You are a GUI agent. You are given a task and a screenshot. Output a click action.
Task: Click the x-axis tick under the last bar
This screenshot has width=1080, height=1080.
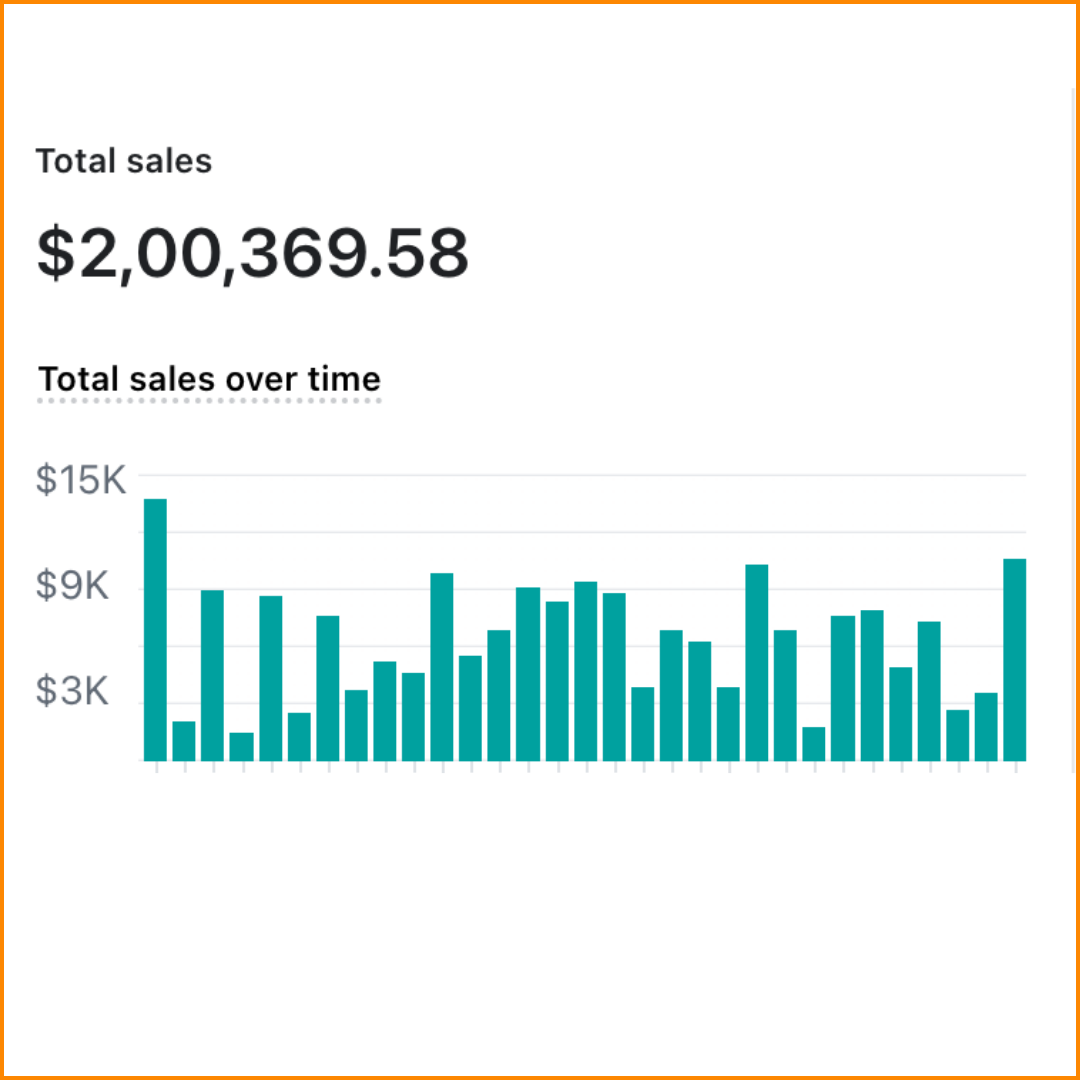[1015, 767]
